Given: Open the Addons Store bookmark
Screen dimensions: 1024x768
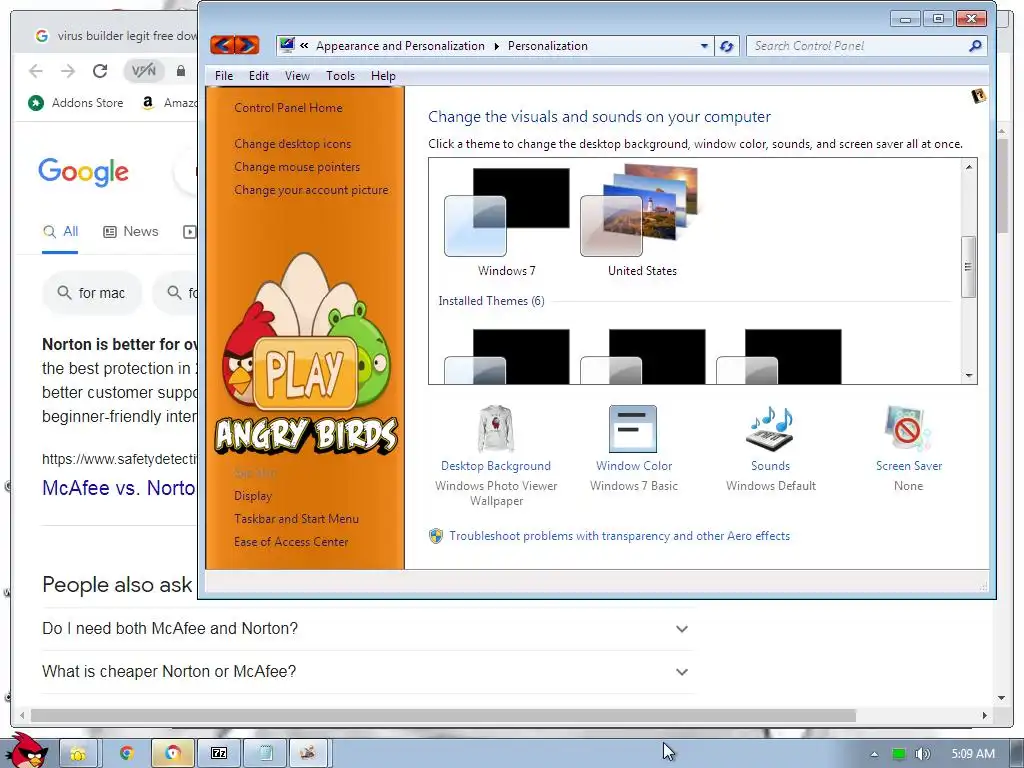Looking at the screenshot, I should [x=76, y=103].
